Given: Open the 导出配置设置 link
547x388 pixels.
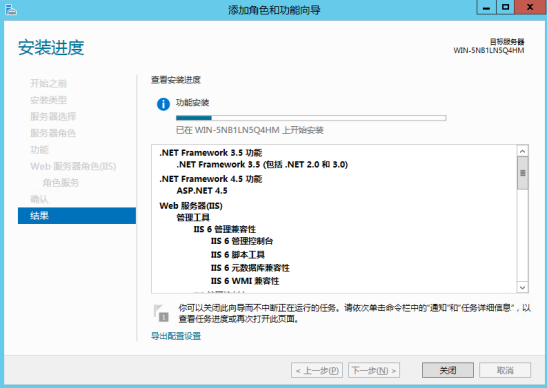Looking at the screenshot, I should coord(176,336).
